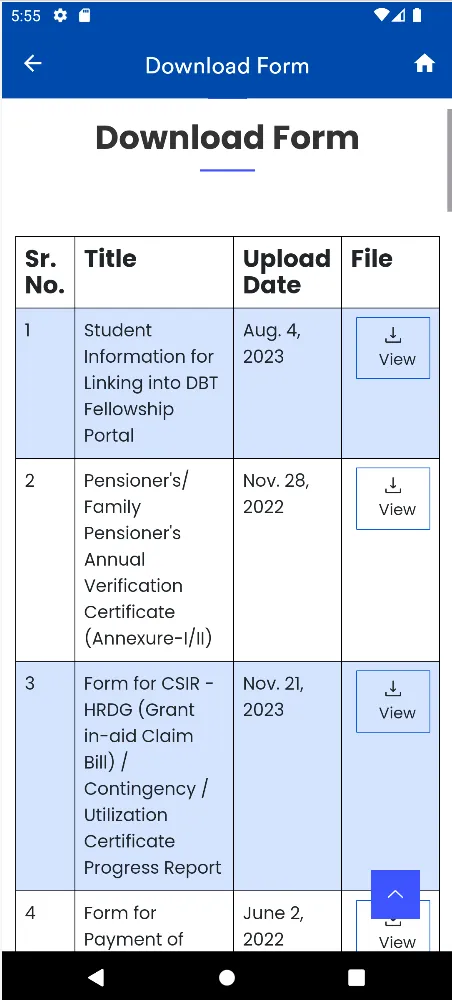Tap the Wi-Fi signal status icon
The height and width of the screenshot is (1000, 452).
click(x=381, y=15)
